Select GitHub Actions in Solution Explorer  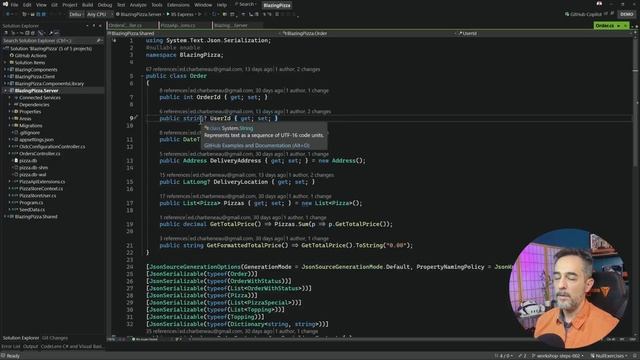(31, 56)
